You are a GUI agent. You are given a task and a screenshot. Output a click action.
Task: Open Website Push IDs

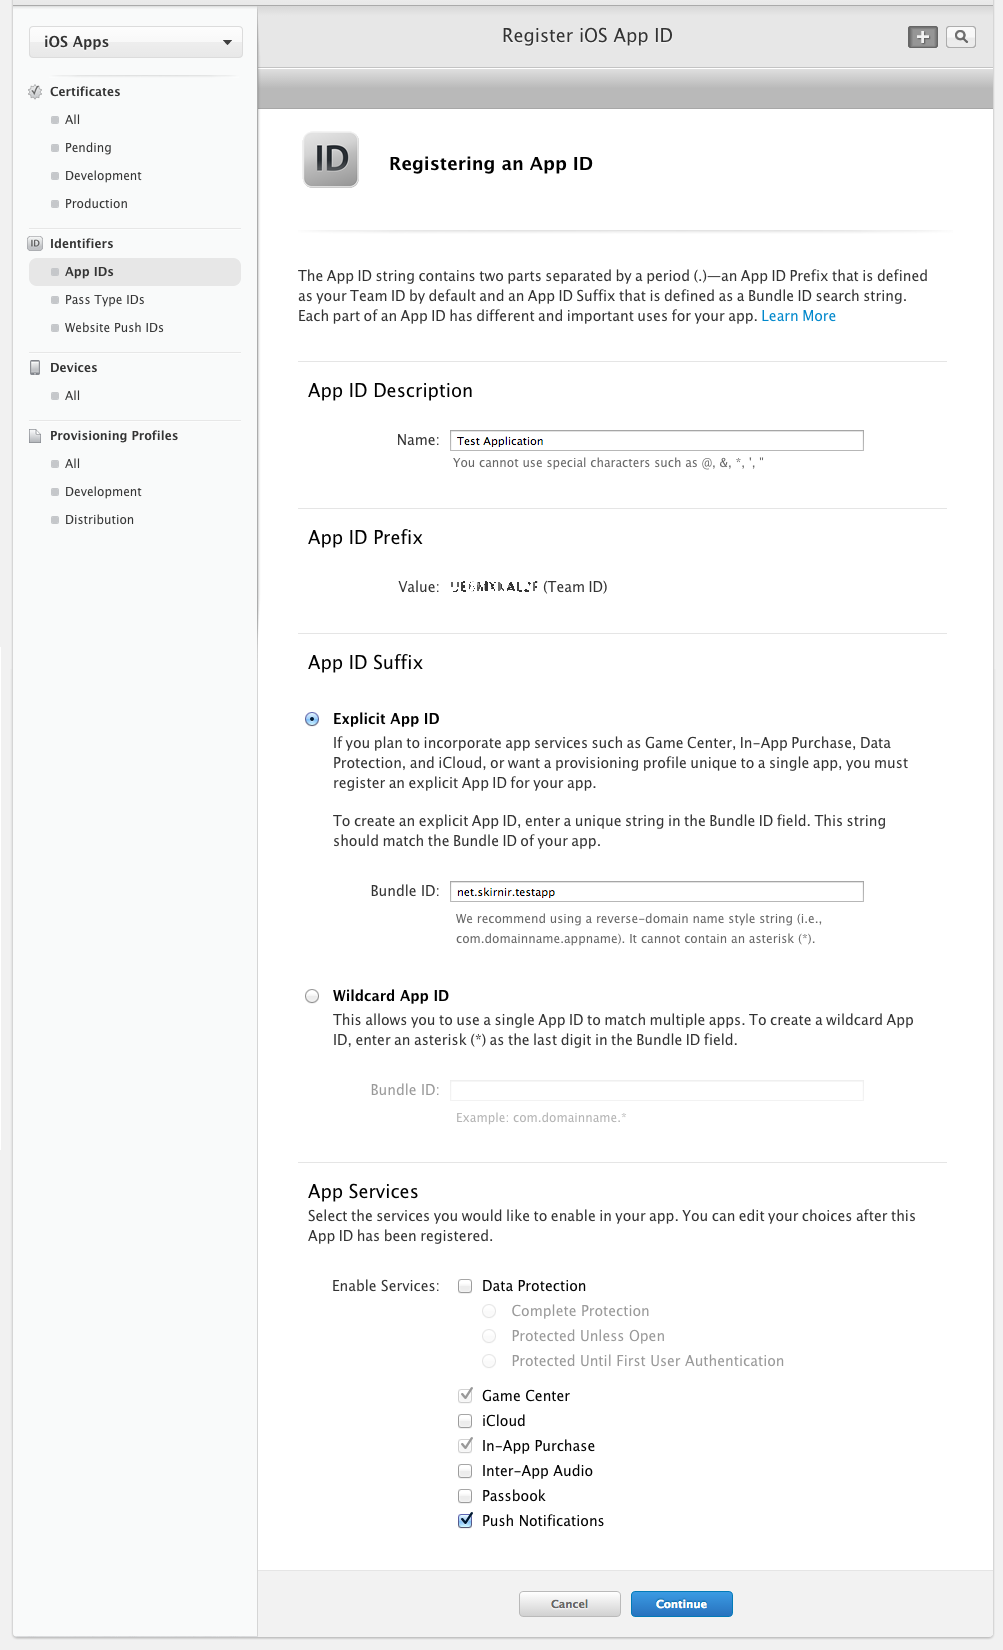(114, 328)
